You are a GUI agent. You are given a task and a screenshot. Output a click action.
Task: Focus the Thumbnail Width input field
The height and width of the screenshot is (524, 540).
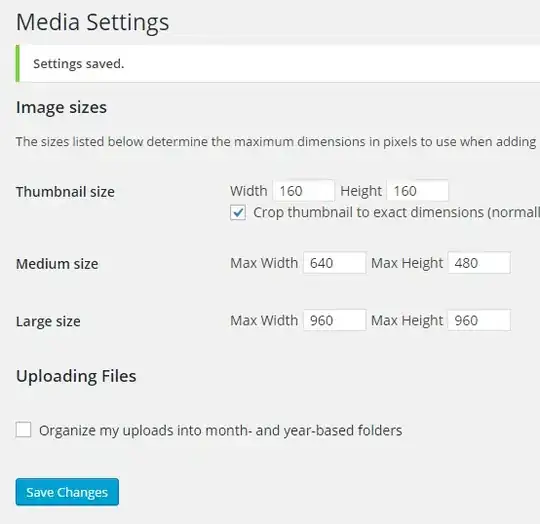pos(303,191)
